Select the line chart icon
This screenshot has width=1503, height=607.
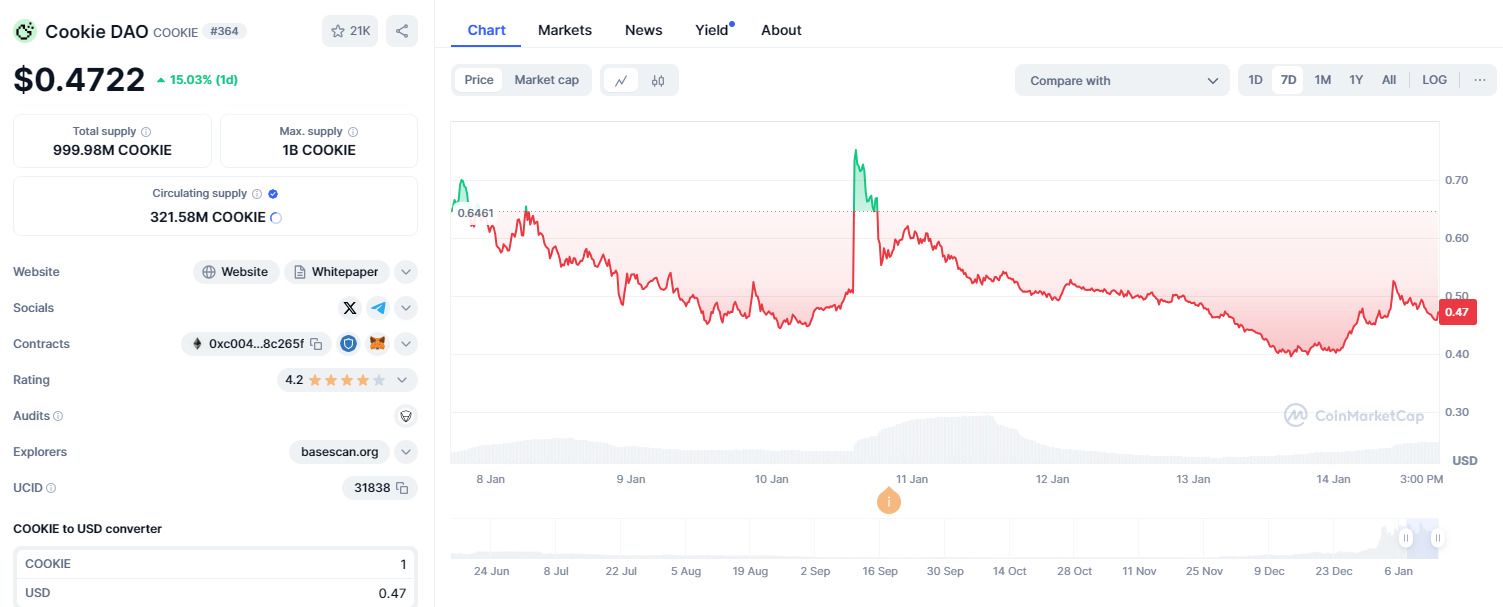[x=621, y=79]
